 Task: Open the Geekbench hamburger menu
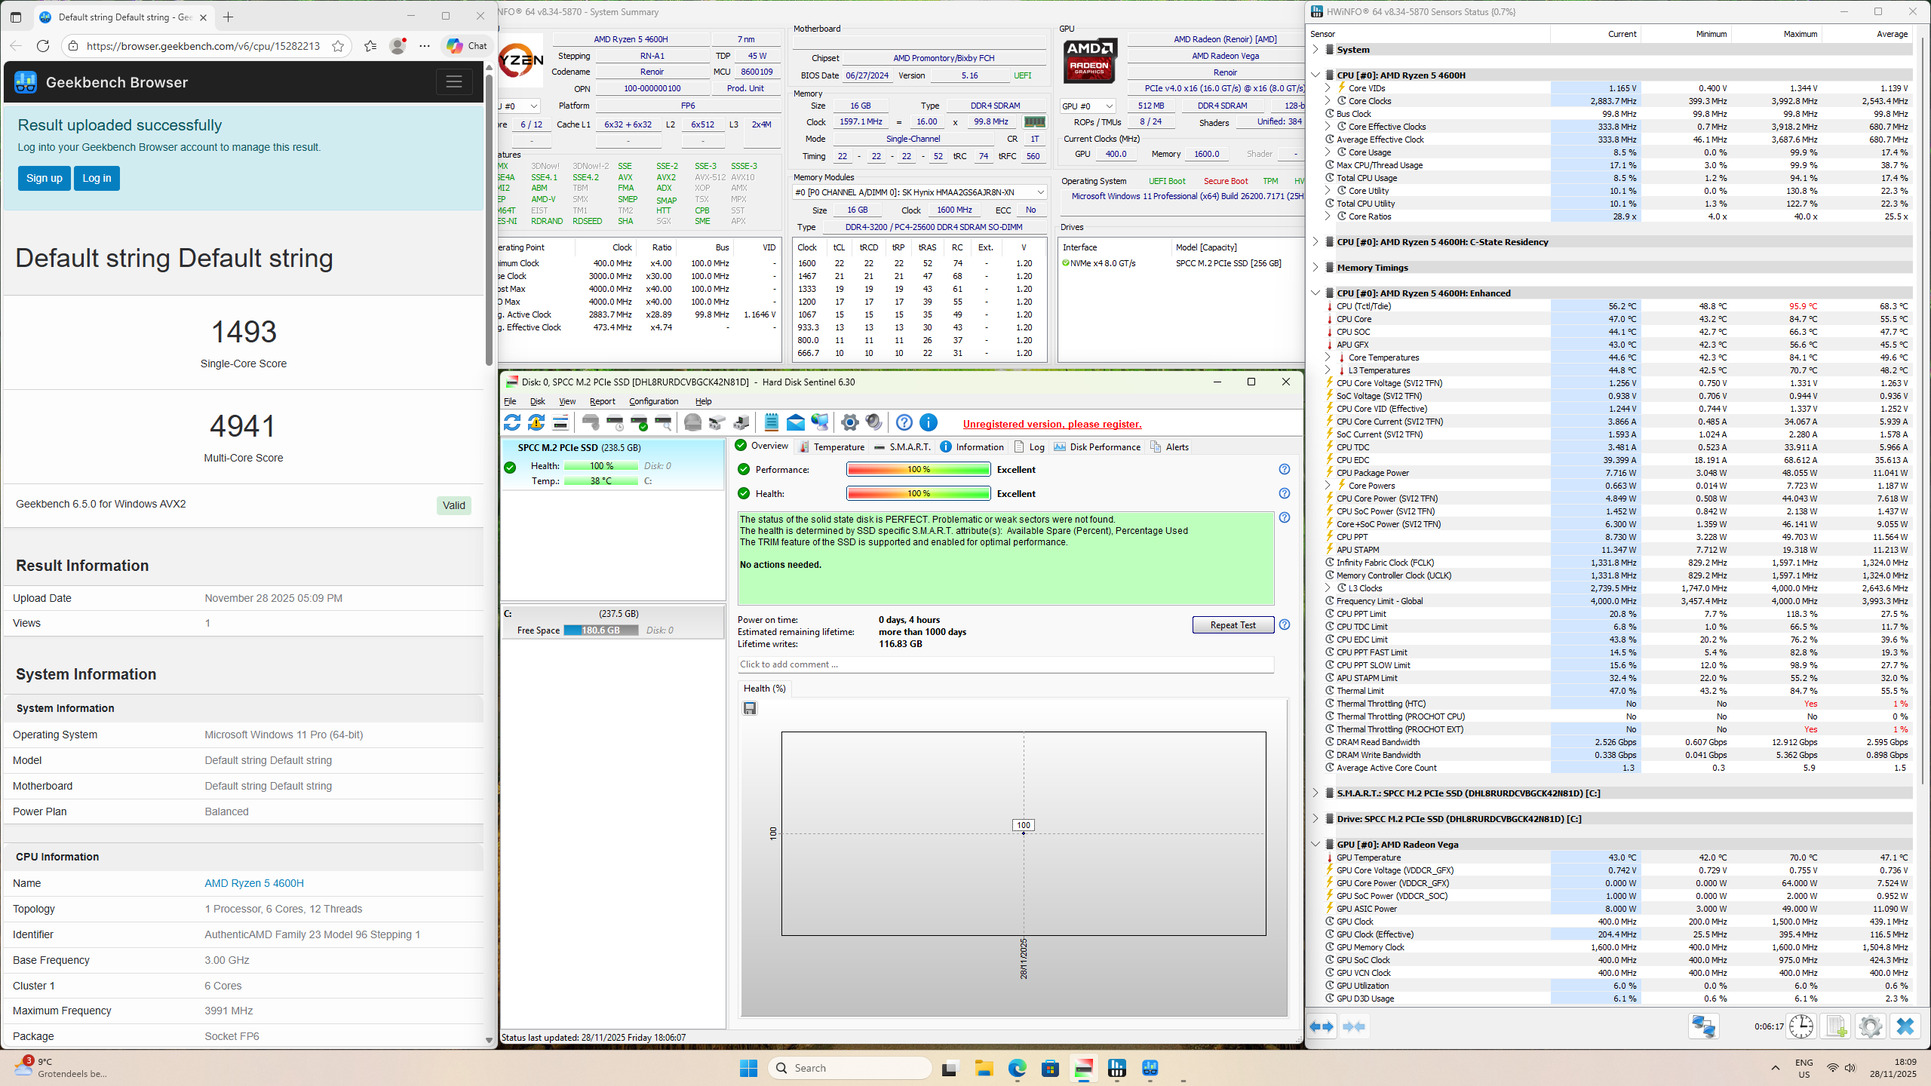(454, 82)
